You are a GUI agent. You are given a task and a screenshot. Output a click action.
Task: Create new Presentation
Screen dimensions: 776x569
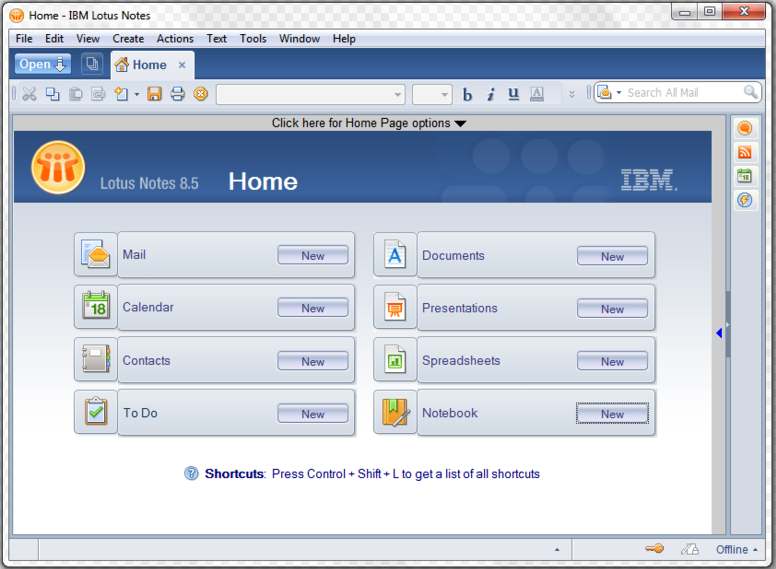pos(612,309)
